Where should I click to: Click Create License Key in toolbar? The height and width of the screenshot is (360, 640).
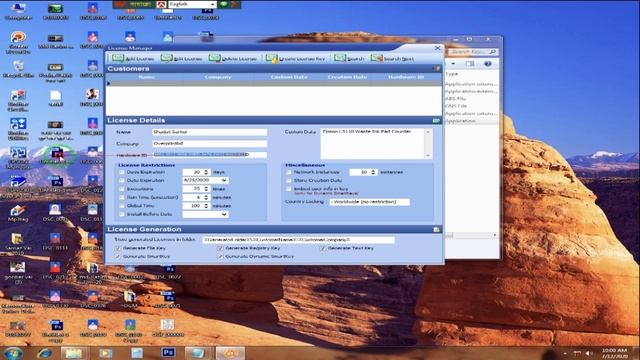coord(296,58)
